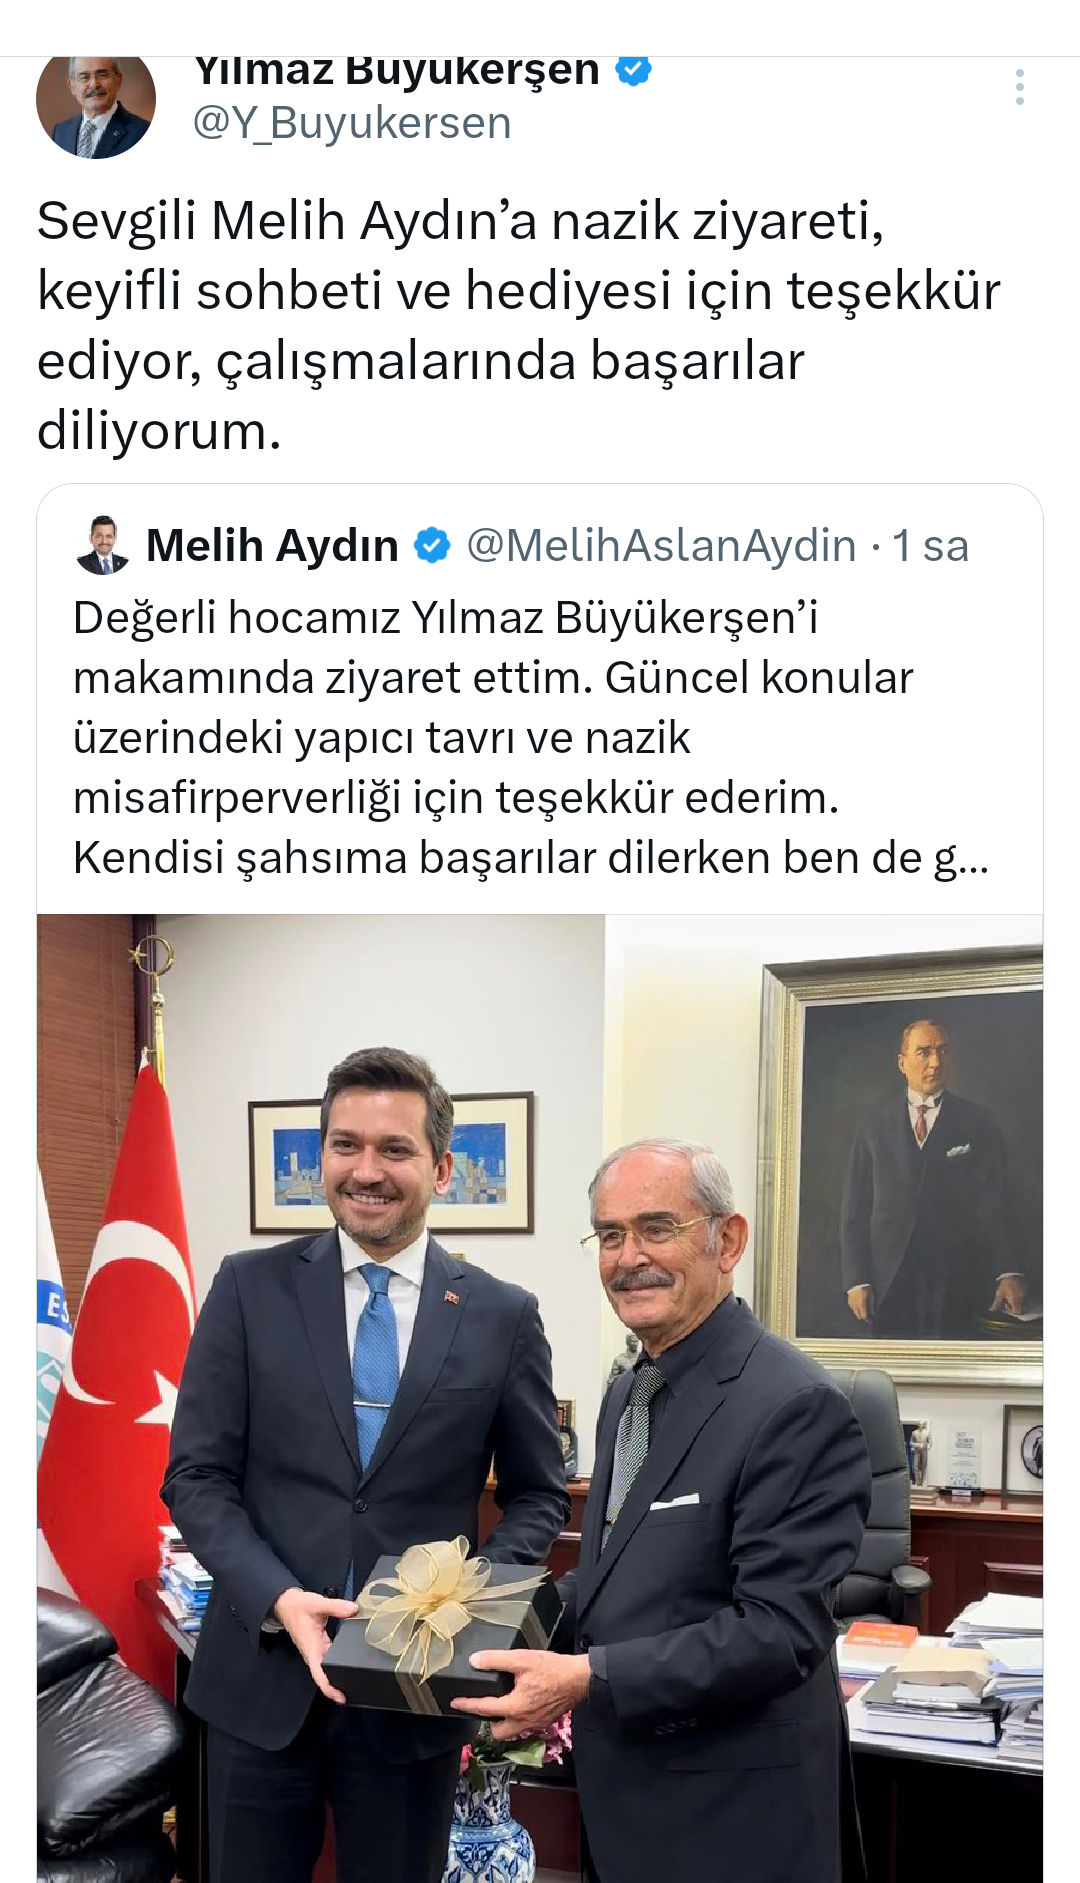Click verified badge beside Yılmaz Büyükerşen
Viewport: 1080px width, 1883px height.
tap(633, 70)
